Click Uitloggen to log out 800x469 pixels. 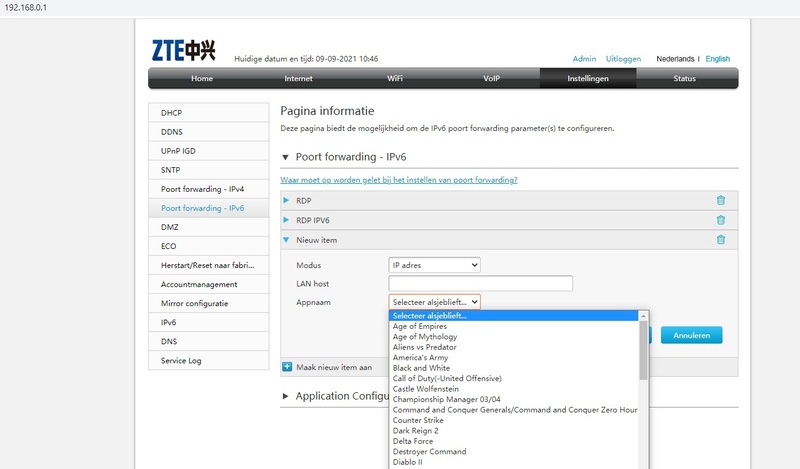623,59
